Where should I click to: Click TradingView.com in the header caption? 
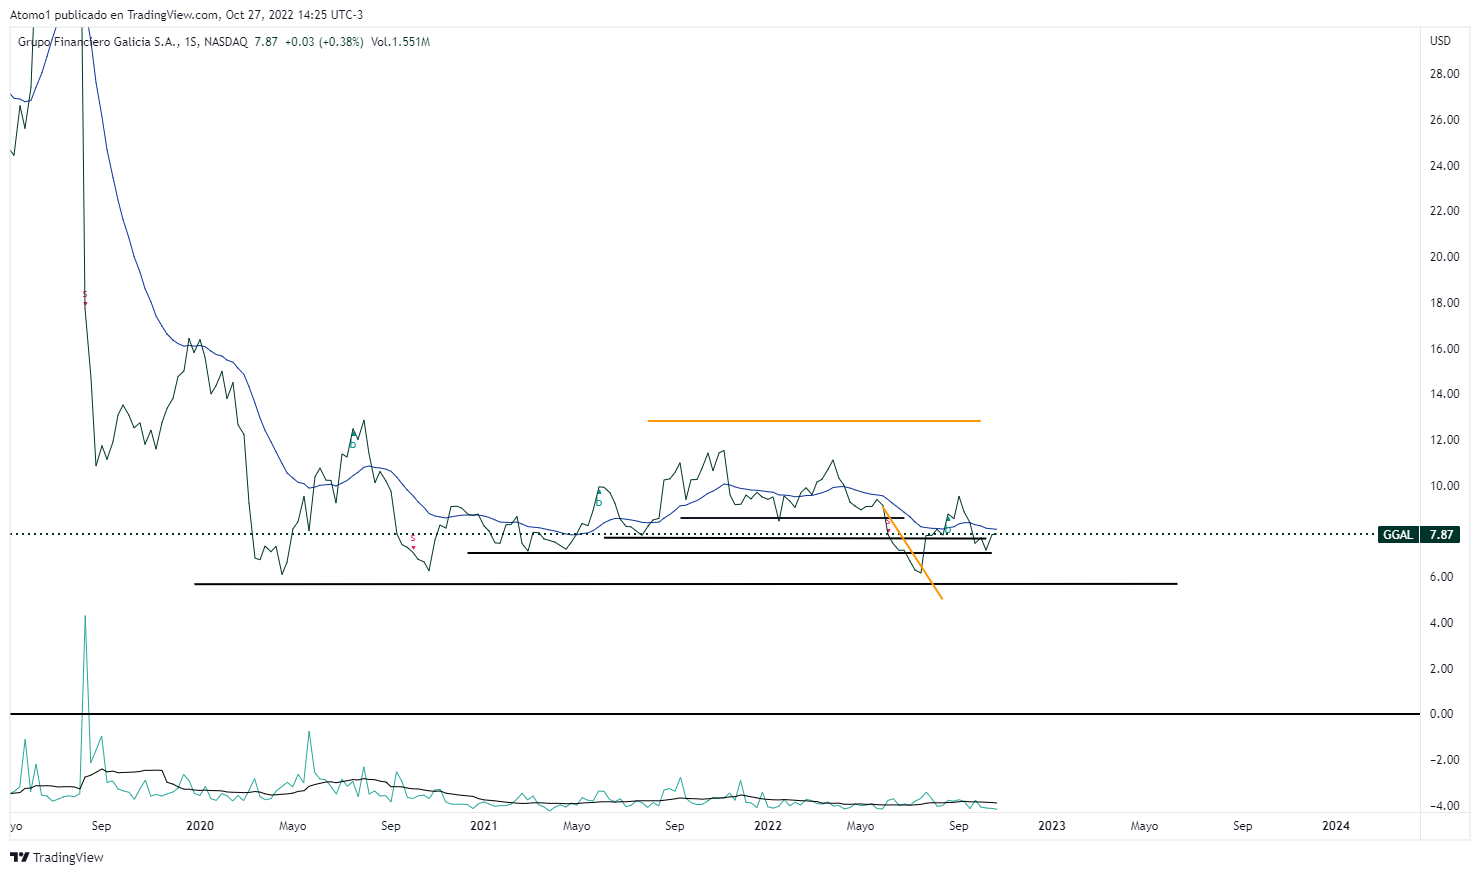click(173, 15)
